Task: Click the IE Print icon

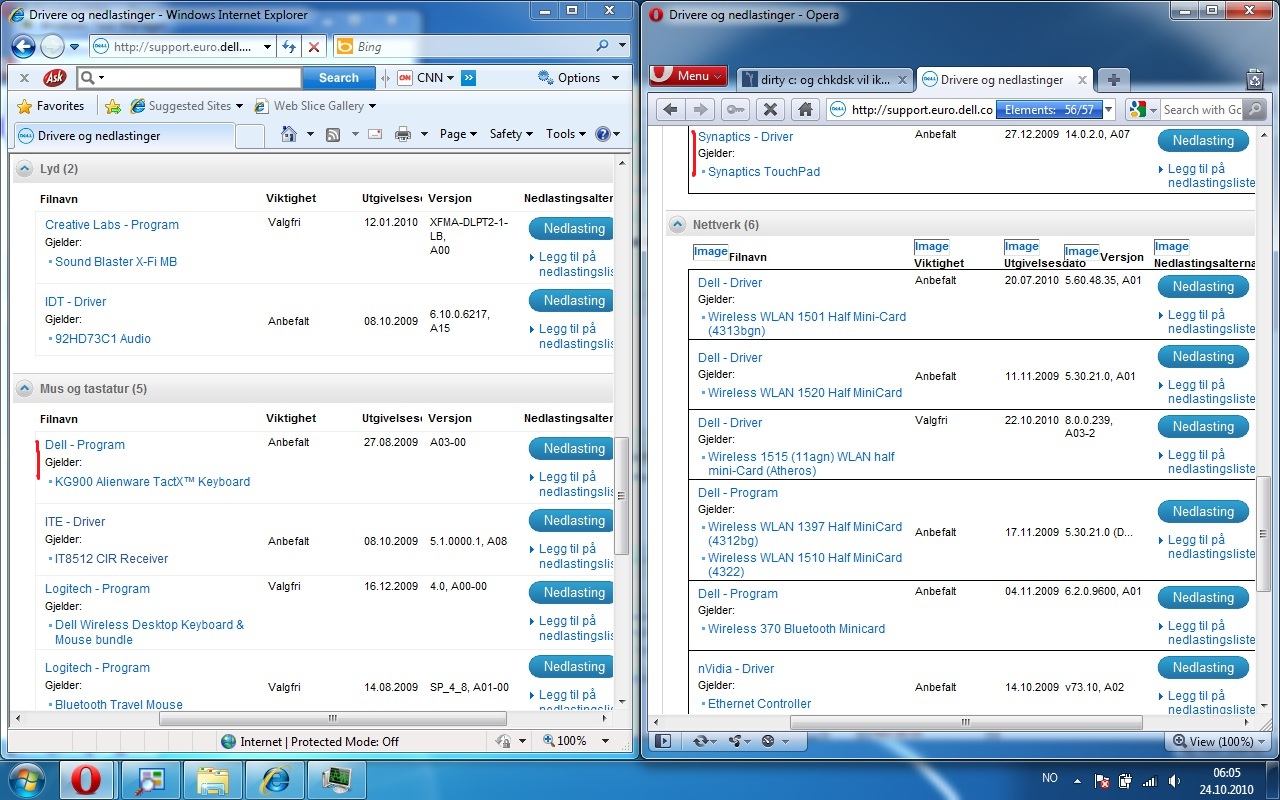Action: 403,134
